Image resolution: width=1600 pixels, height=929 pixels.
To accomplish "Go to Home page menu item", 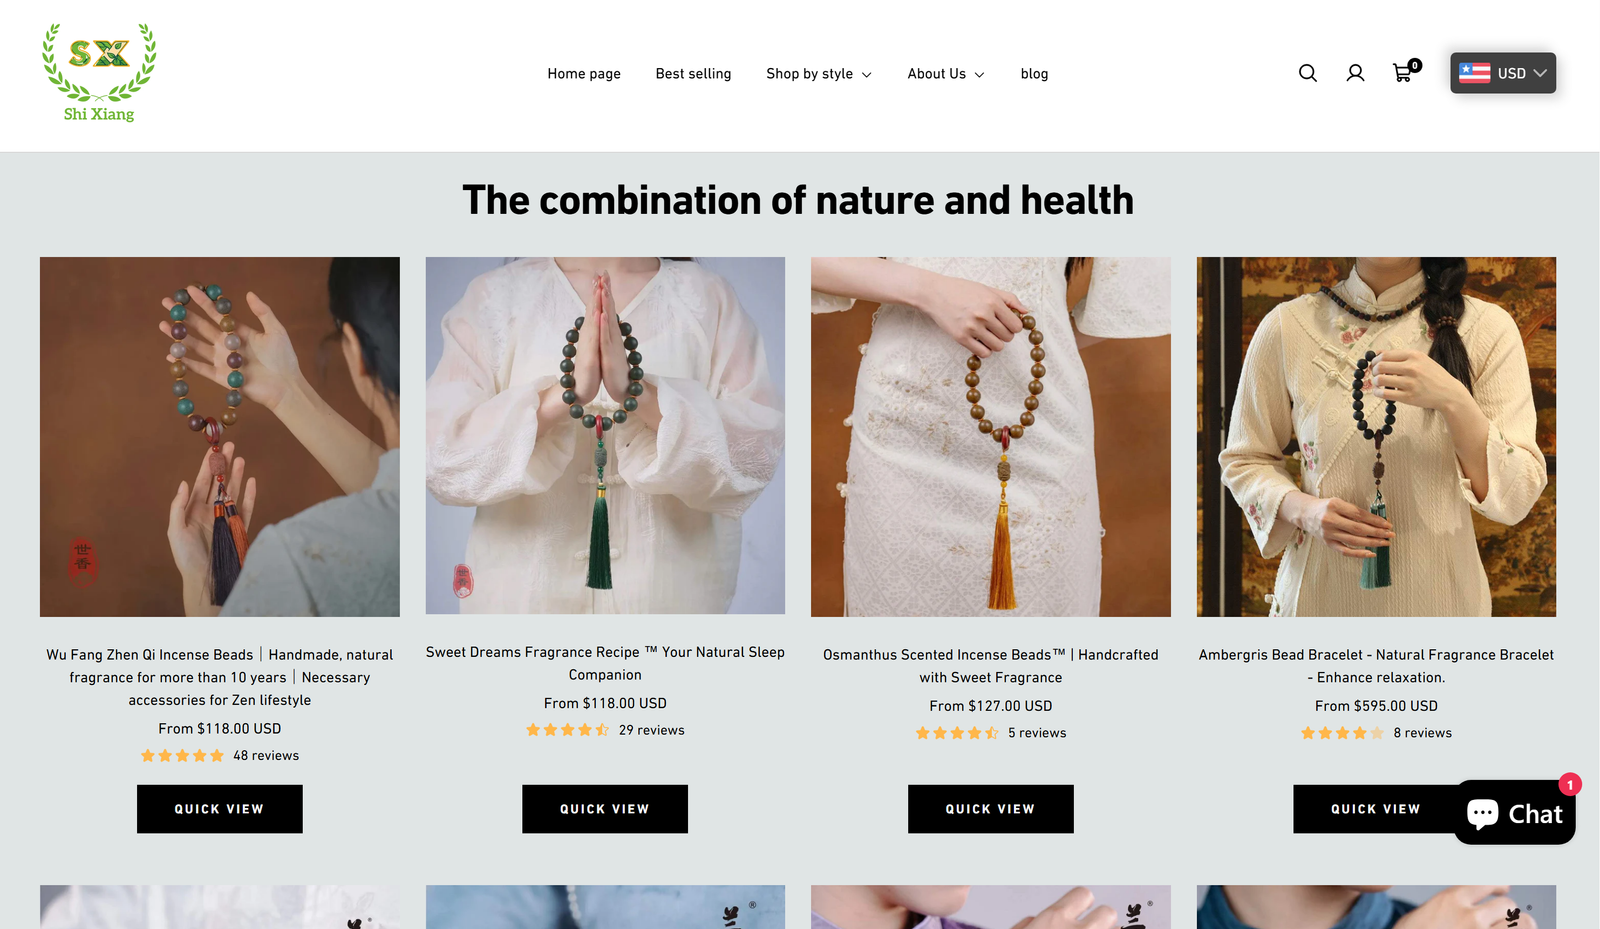I will (584, 74).
